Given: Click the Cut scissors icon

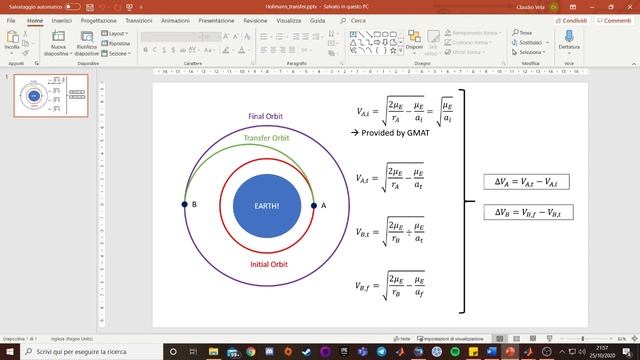Looking at the screenshot, I should point(25,33).
